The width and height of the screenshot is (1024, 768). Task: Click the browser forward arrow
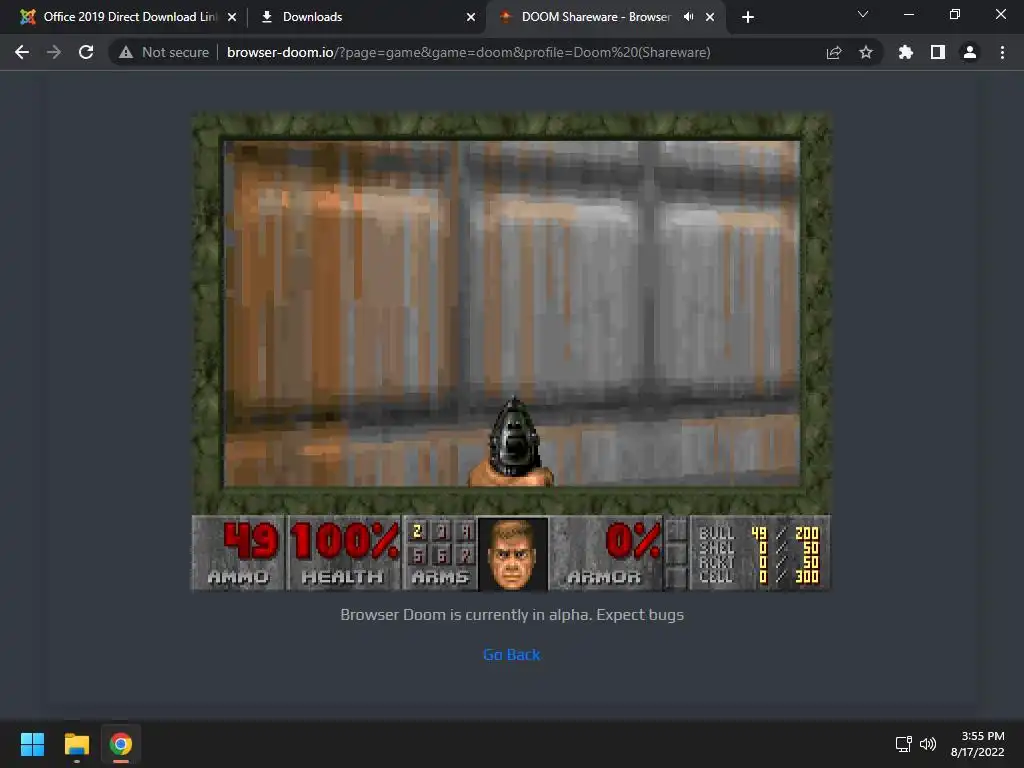click(54, 52)
